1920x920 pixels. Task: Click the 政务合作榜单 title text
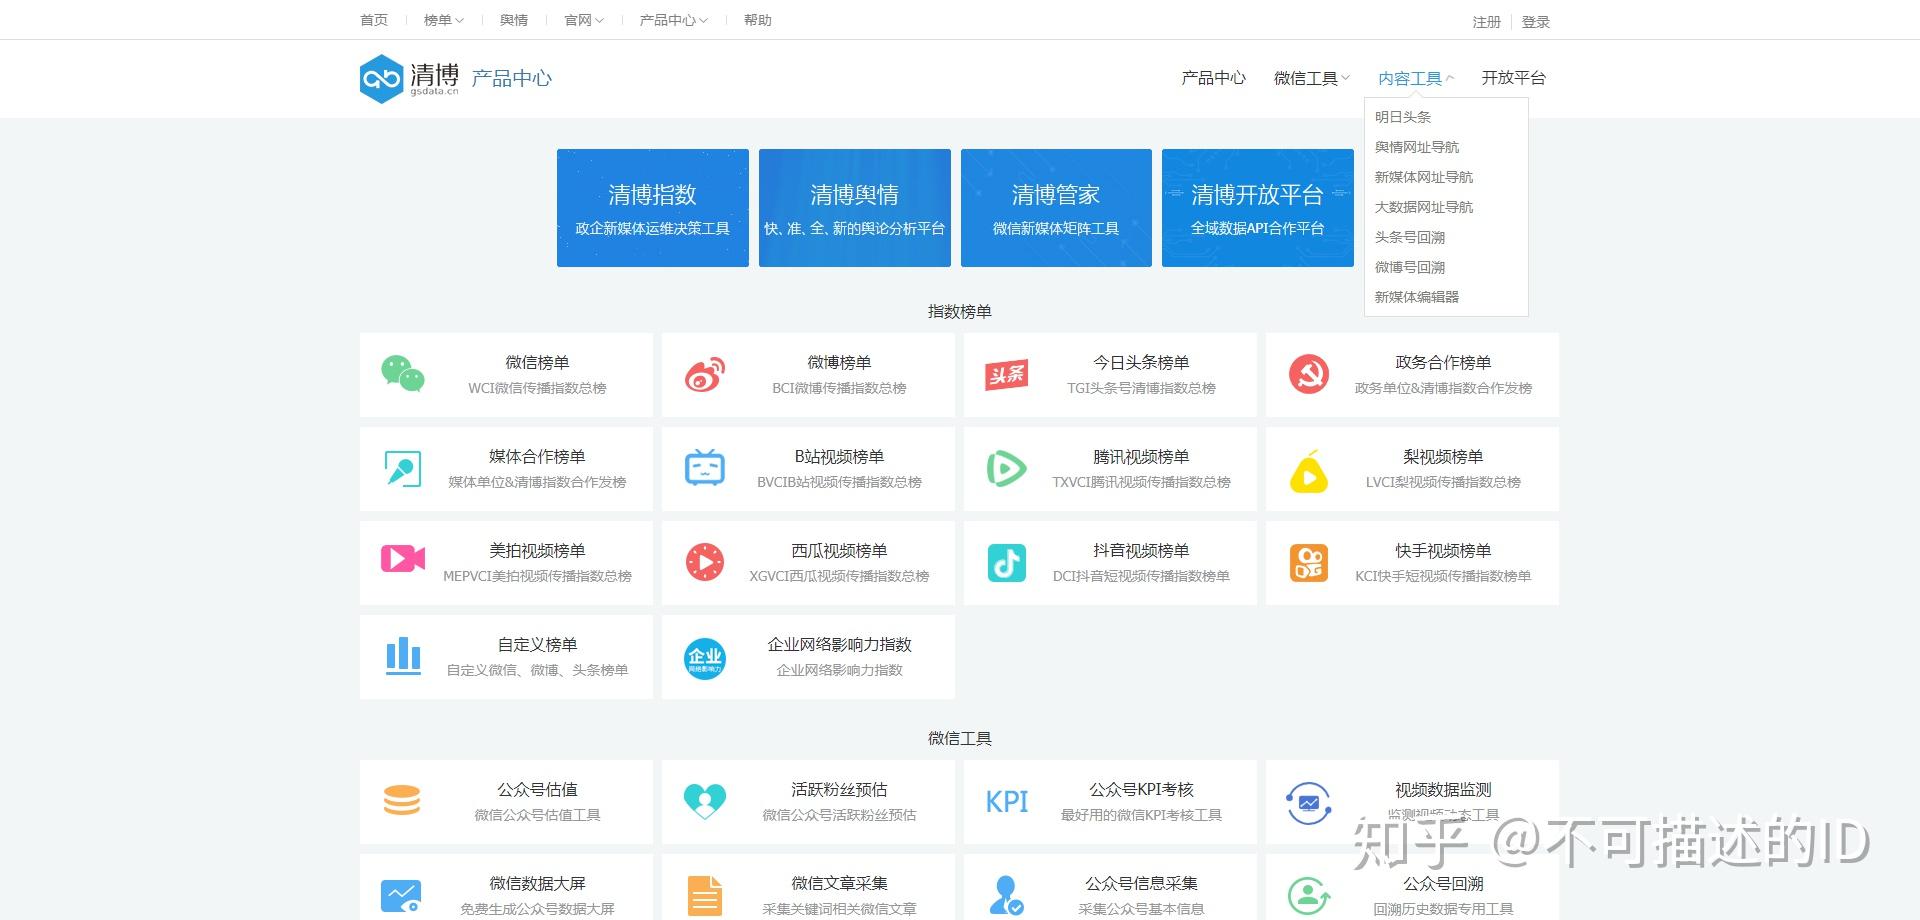1443,362
